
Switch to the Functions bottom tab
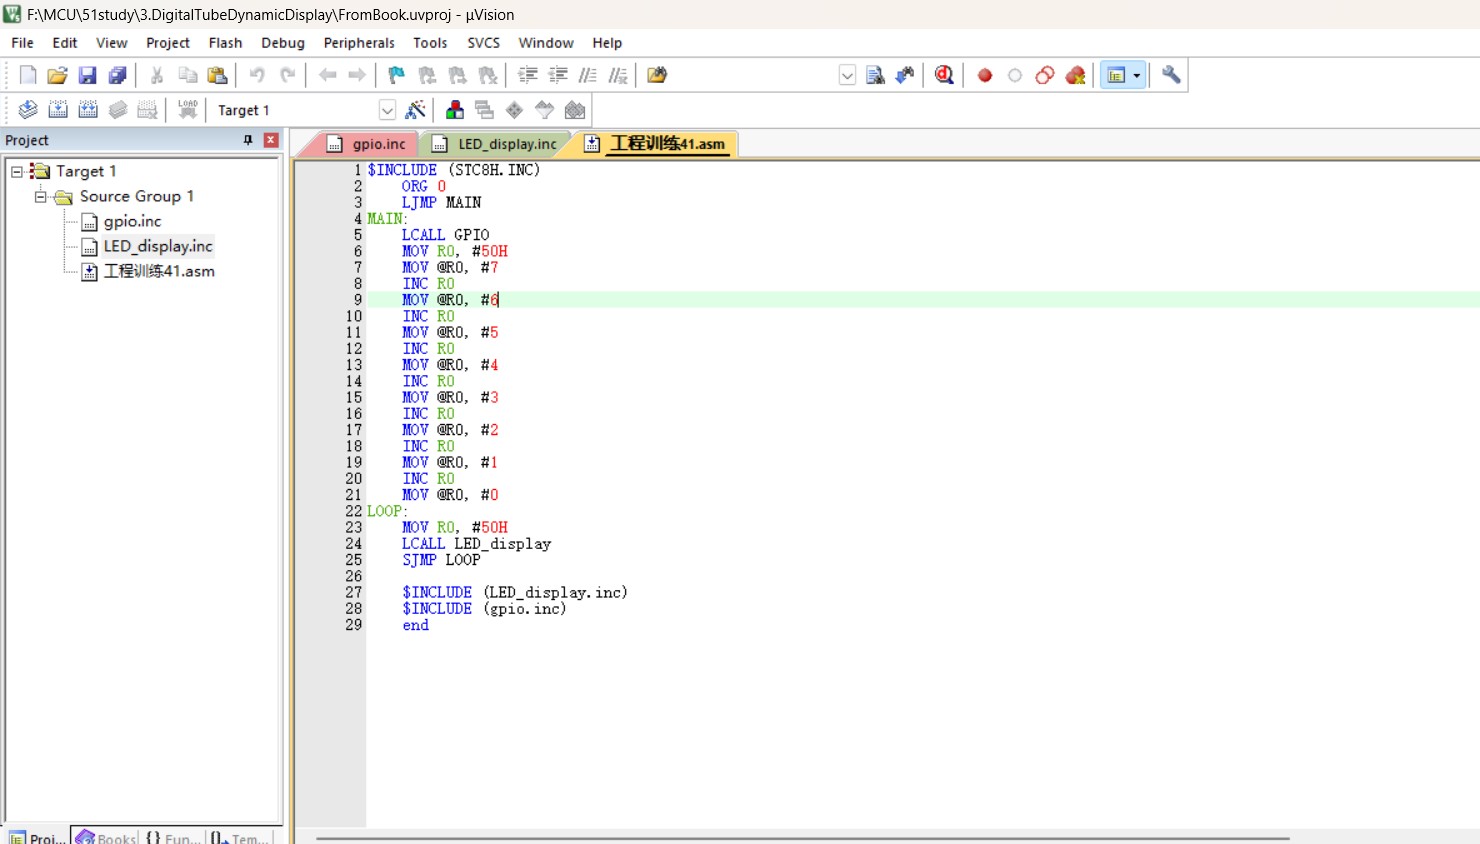(173, 838)
